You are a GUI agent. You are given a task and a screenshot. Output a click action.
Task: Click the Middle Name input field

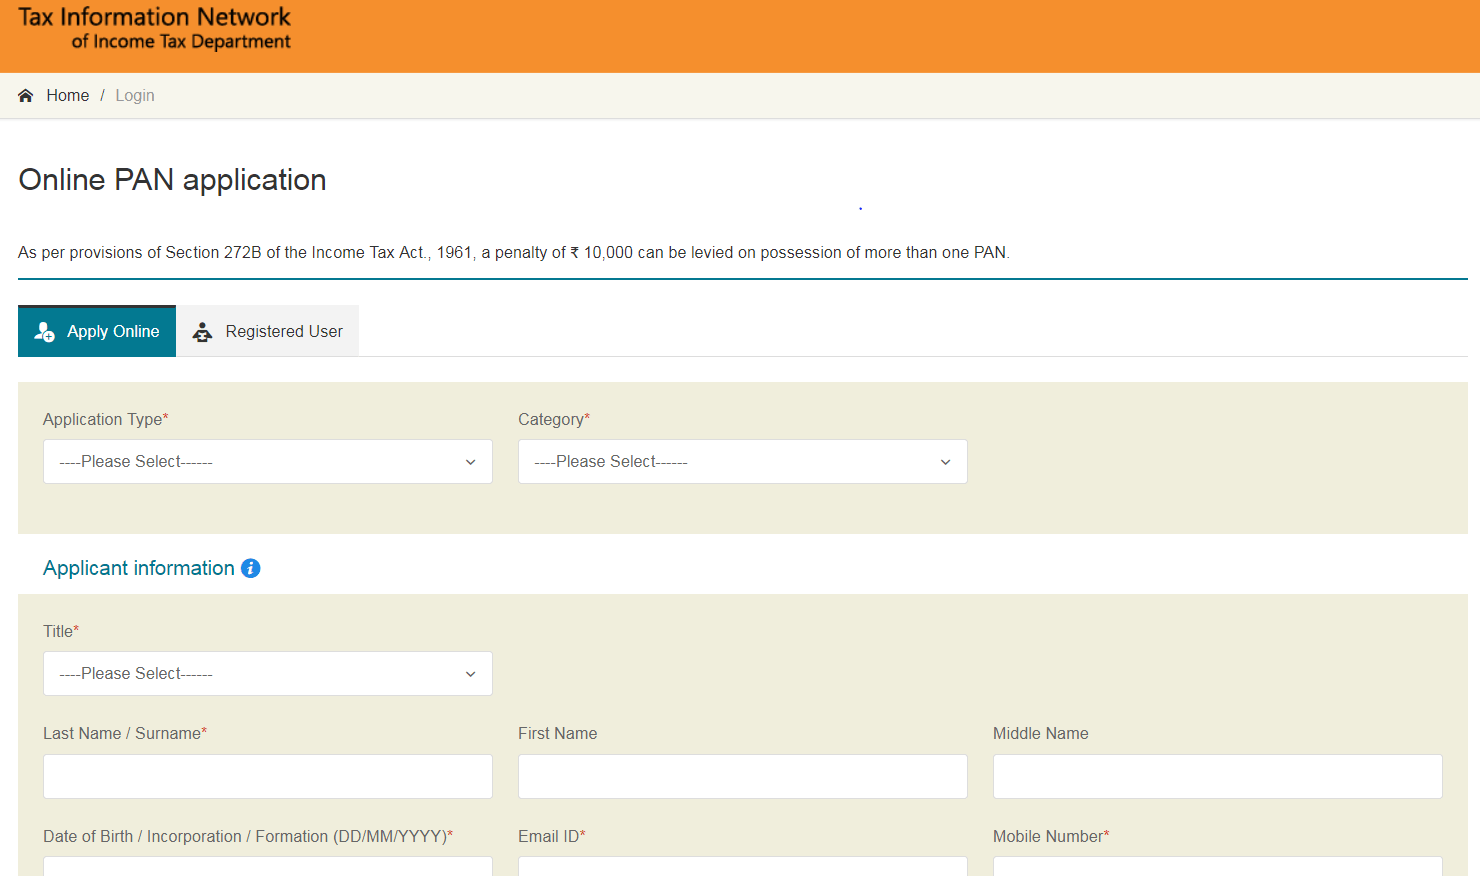pos(1218,776)
